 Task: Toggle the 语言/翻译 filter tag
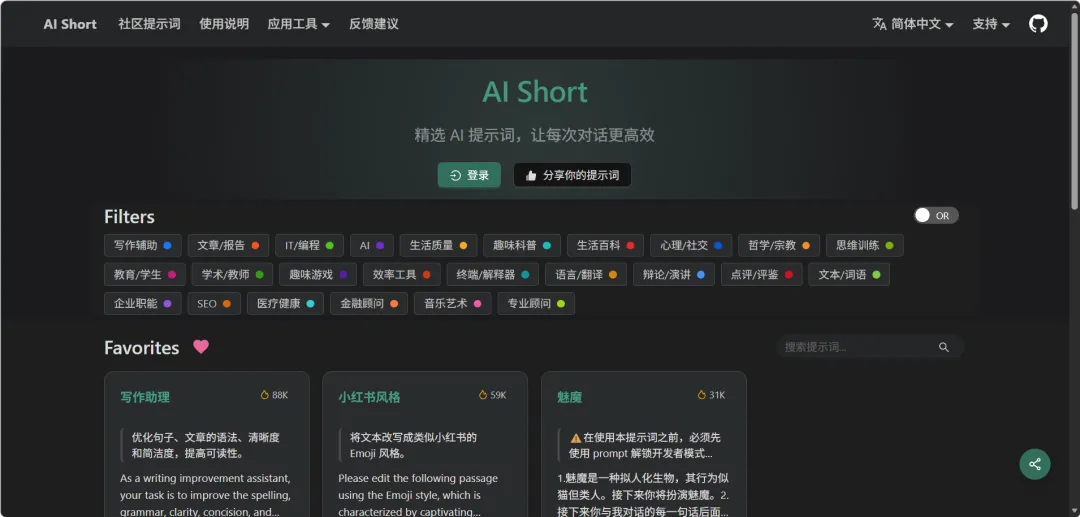click(x=586, y=275)
